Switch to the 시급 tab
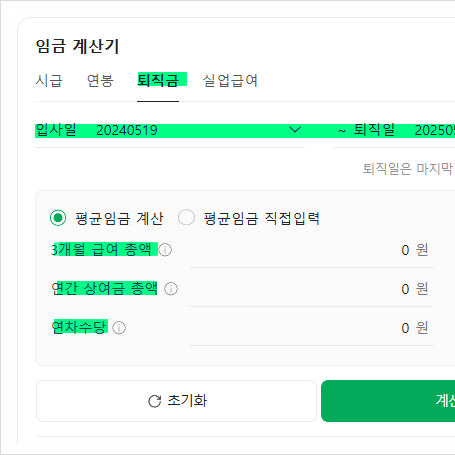 pos(49,81)
